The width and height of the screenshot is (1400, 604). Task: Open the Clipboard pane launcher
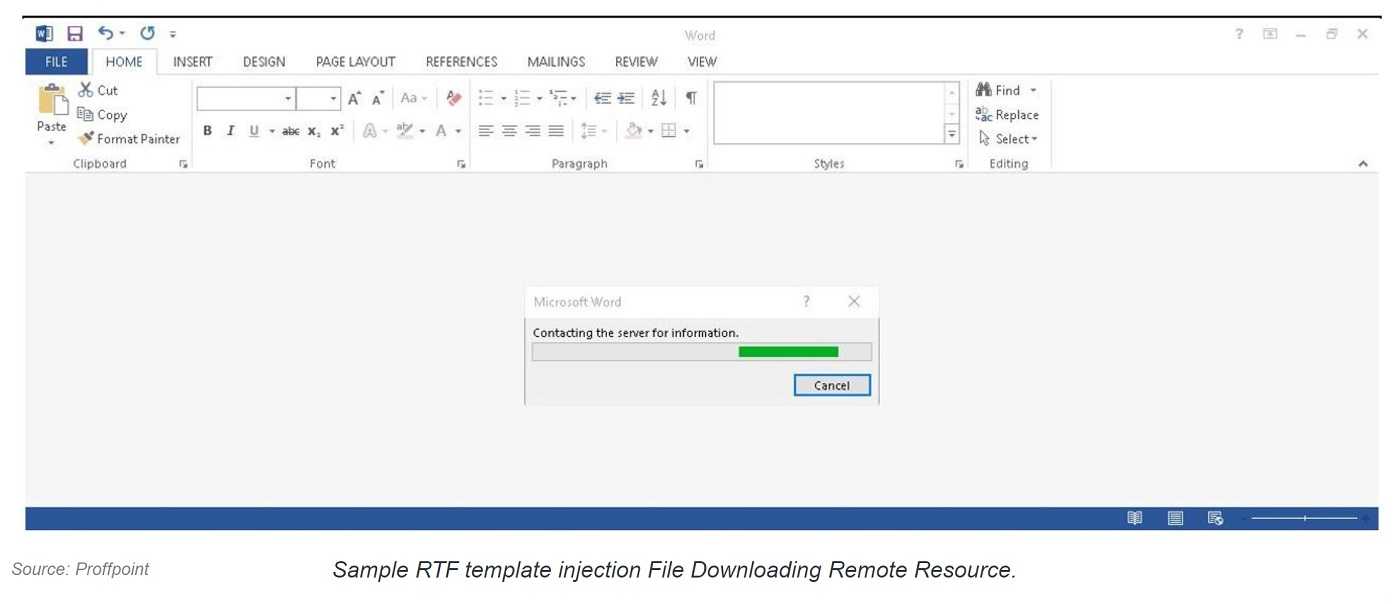pos(183,164)
